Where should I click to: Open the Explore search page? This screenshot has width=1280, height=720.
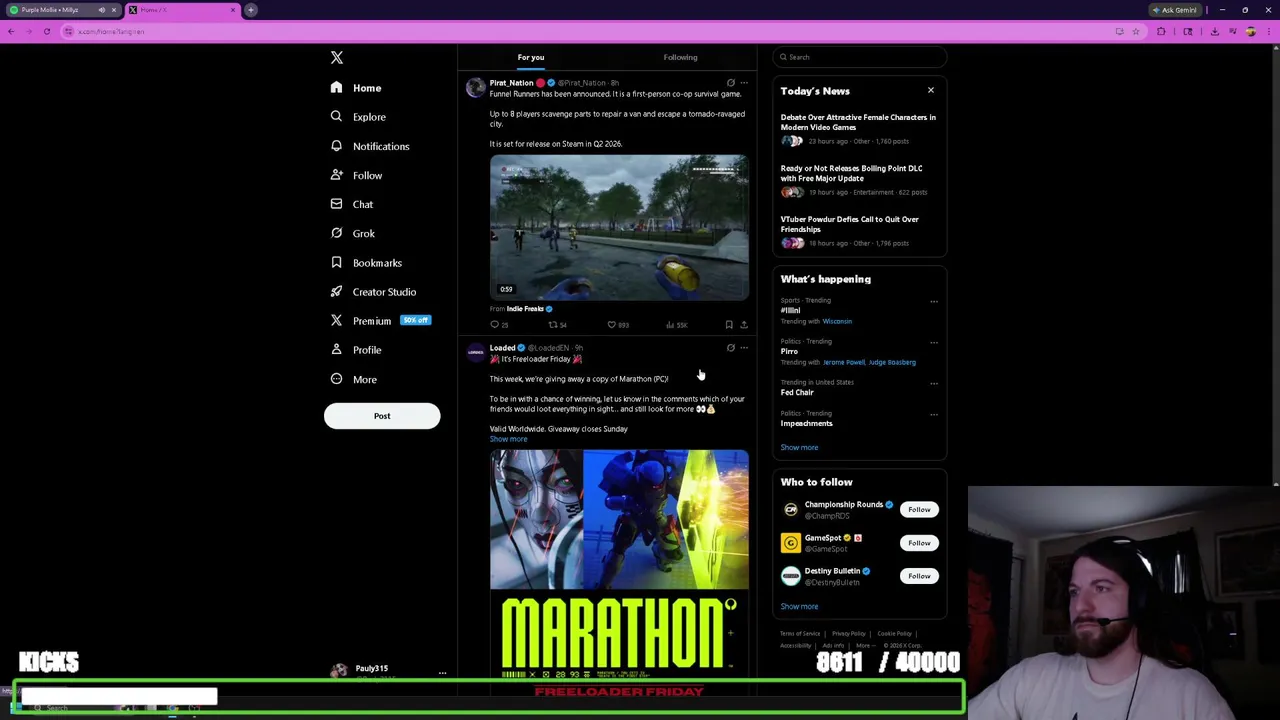tap(358, 117)
